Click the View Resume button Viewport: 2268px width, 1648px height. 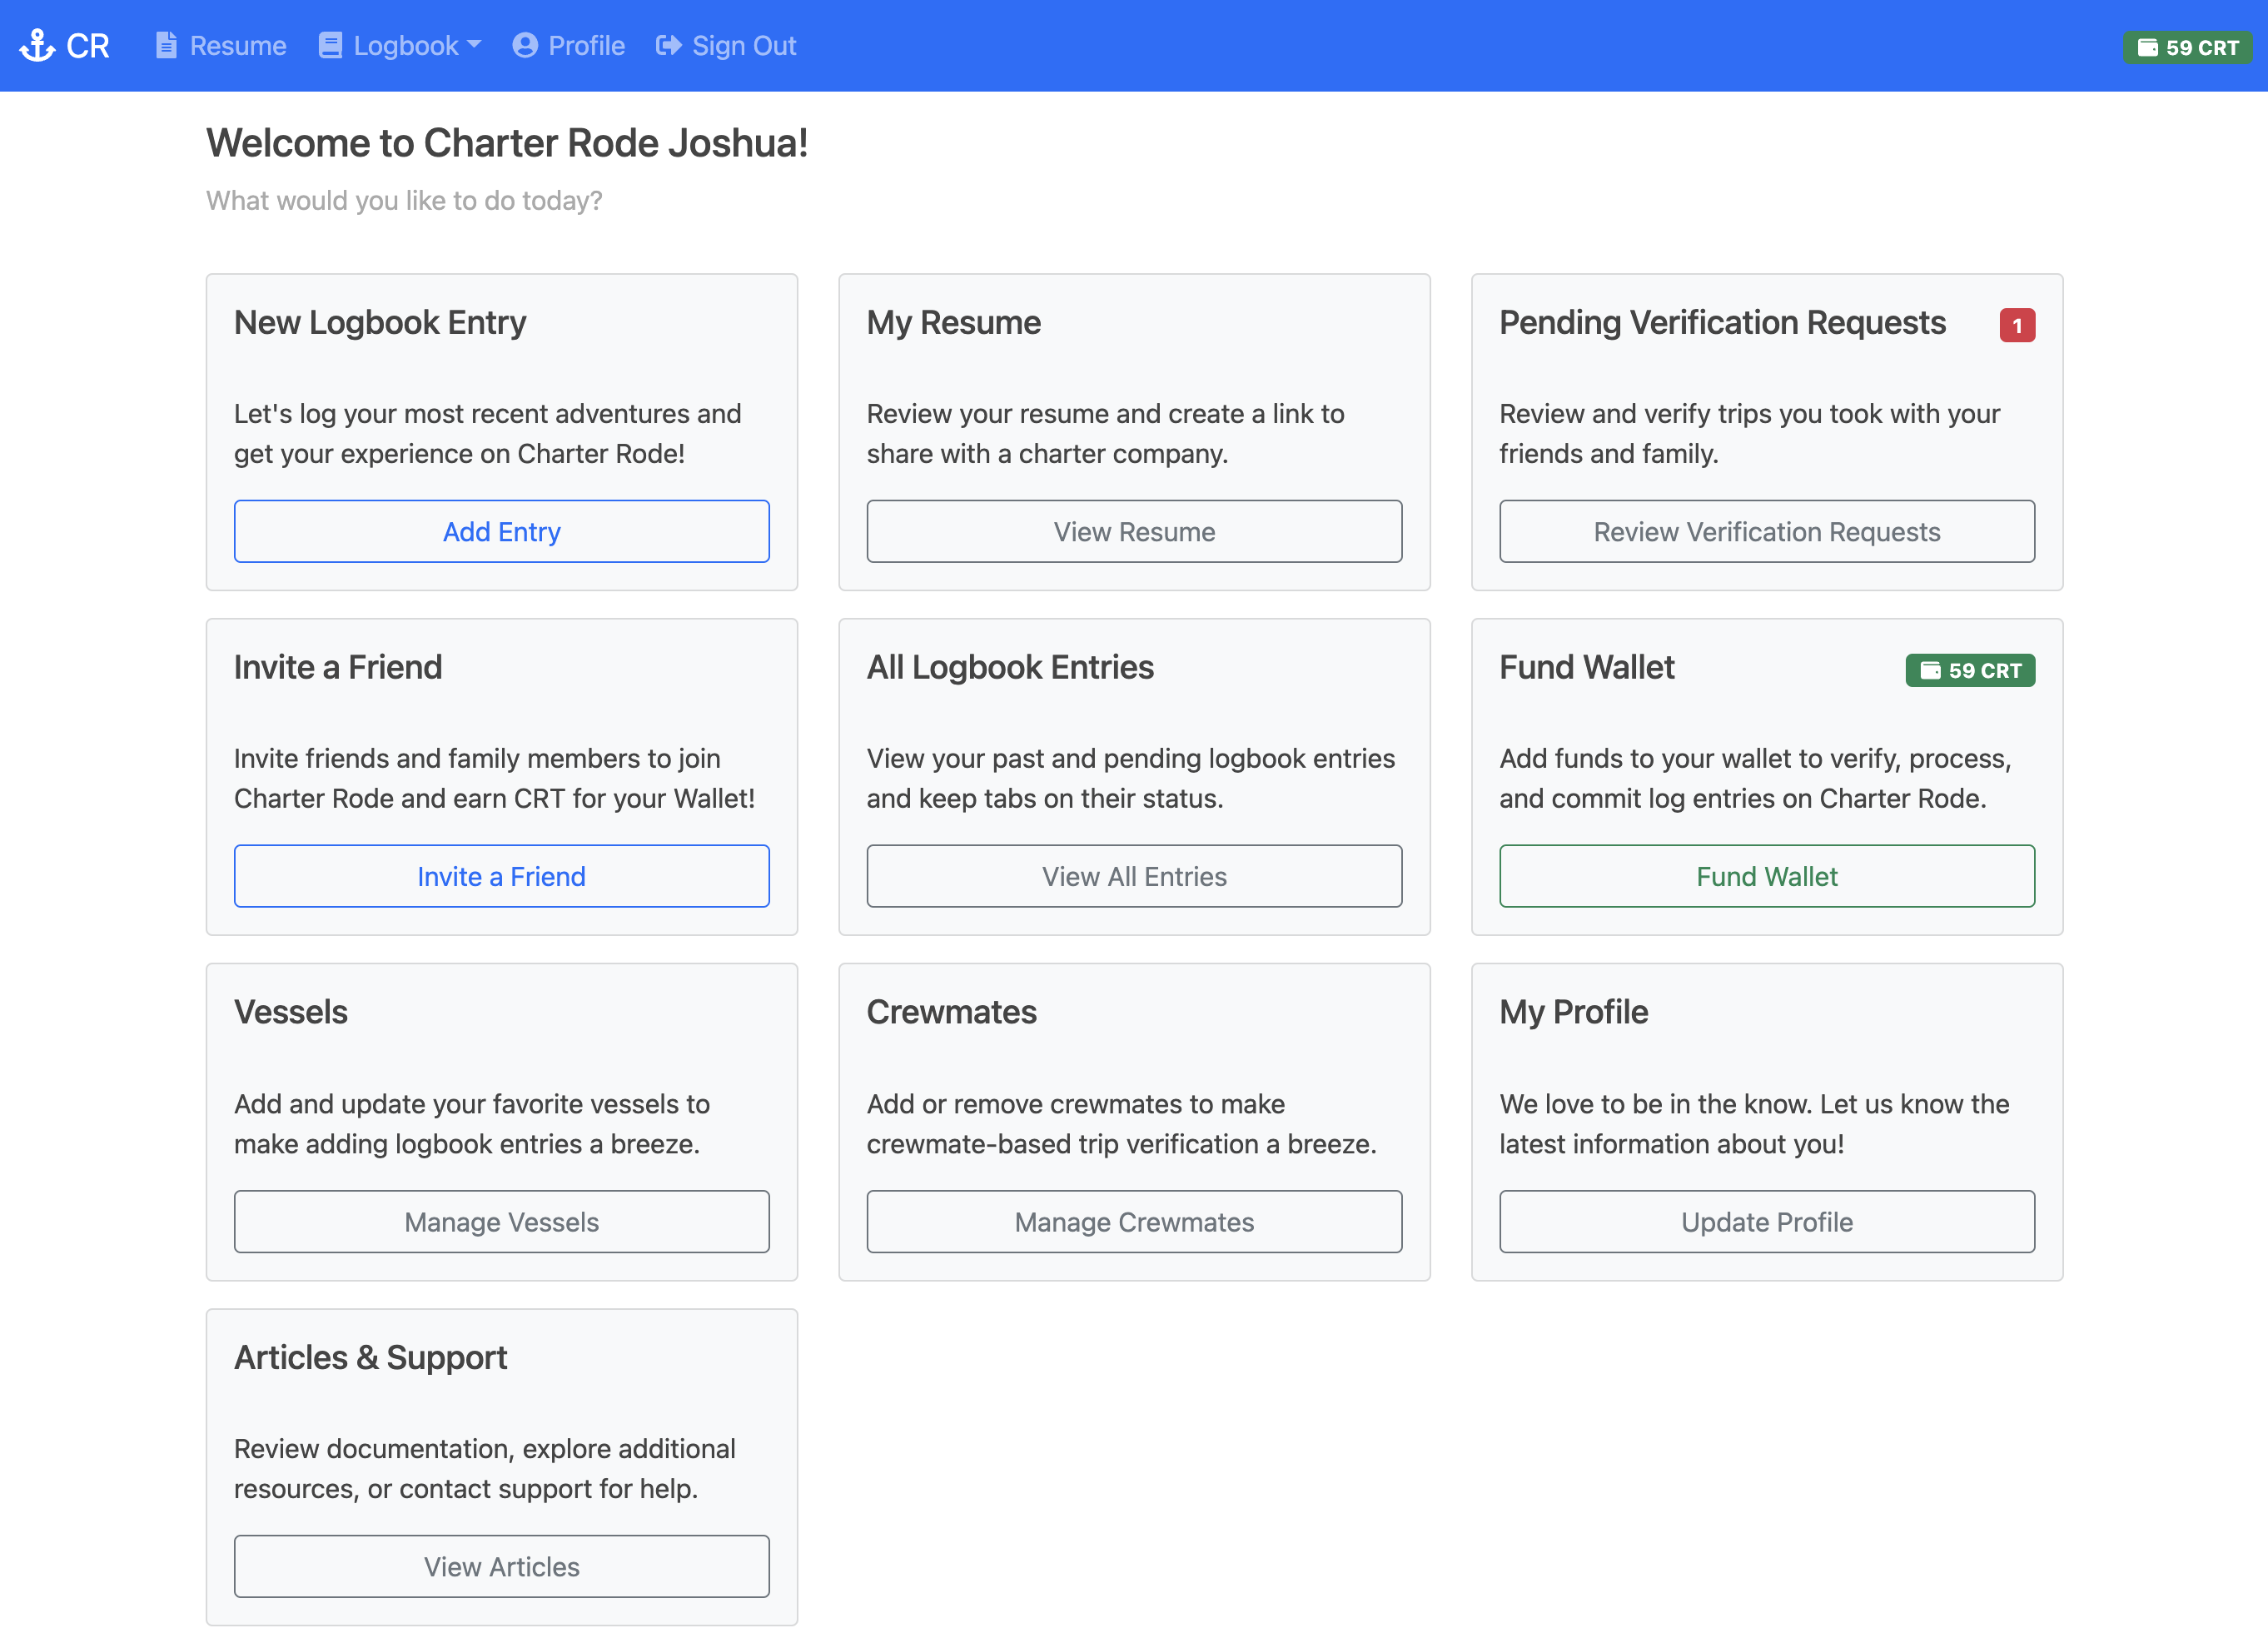[1134, 531]
